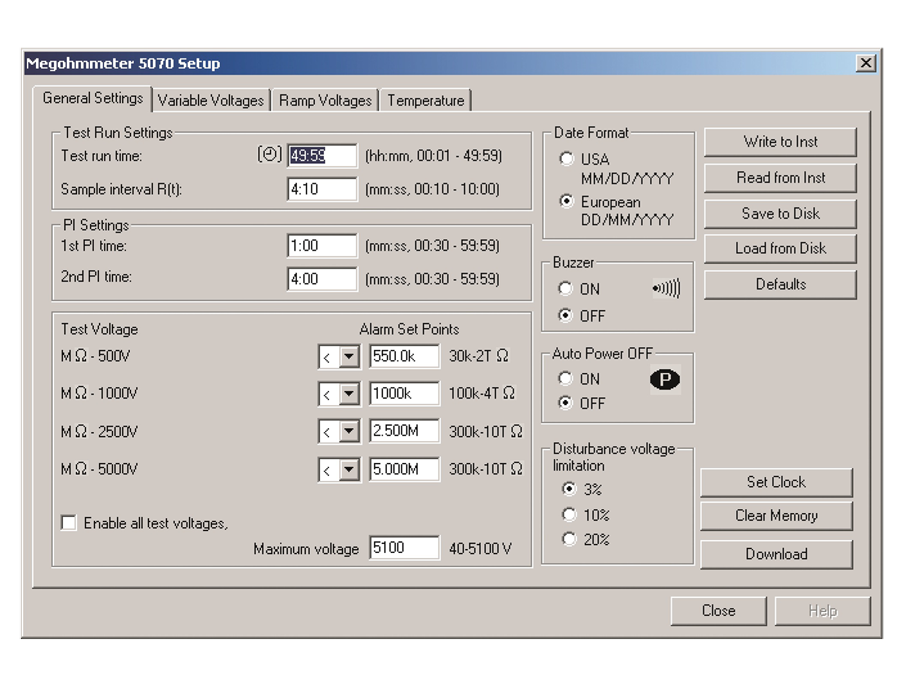Open the 5000V alarm comparison dropdown

click(349, 470)
